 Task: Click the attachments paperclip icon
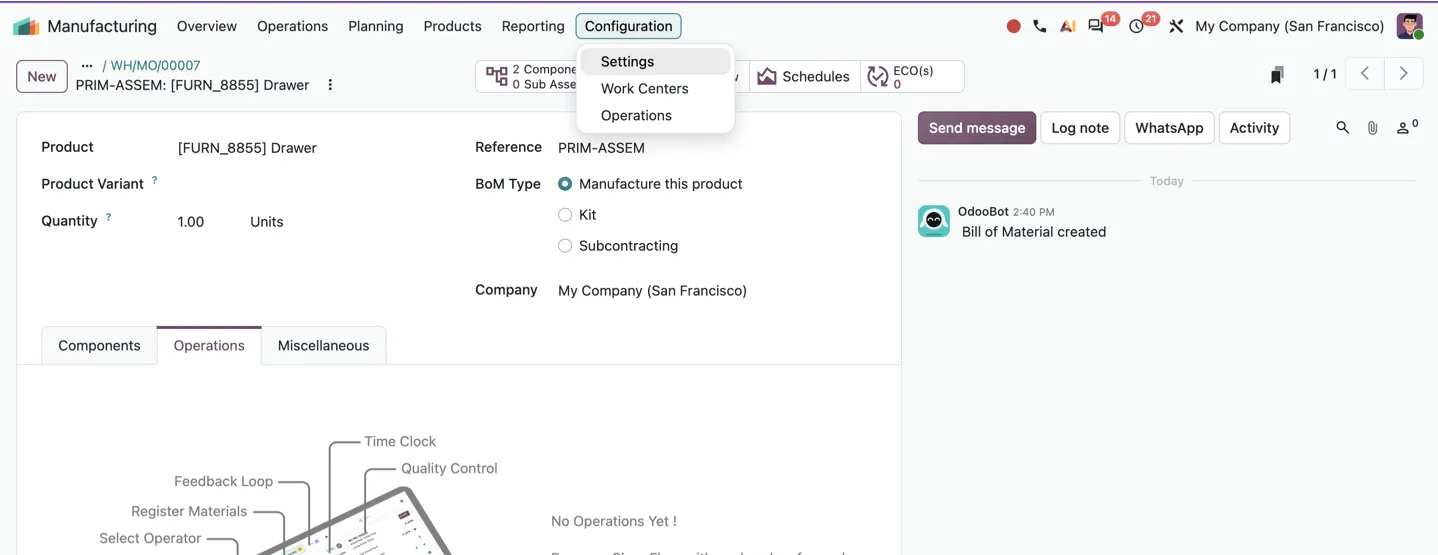pos(1372,128)
